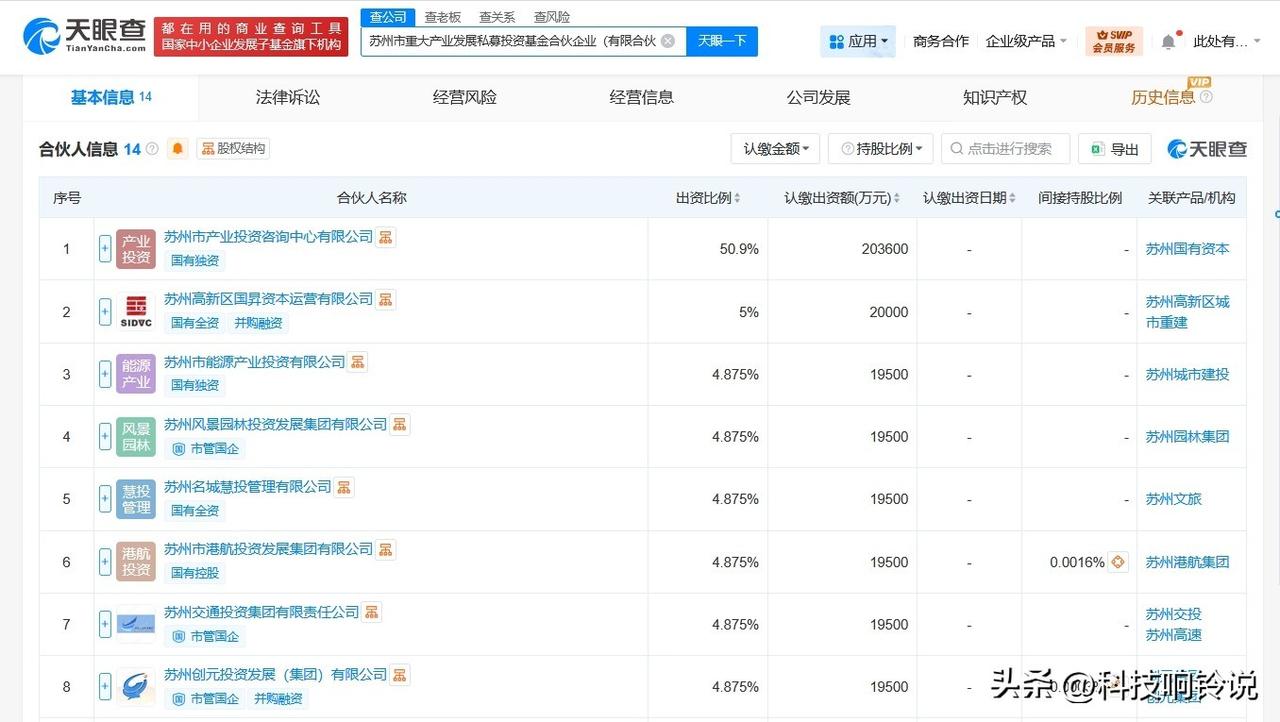
Task: Expand row 6 苏州市港航投资发展集团
Action: pyautogui.click(x=105, y=562)
